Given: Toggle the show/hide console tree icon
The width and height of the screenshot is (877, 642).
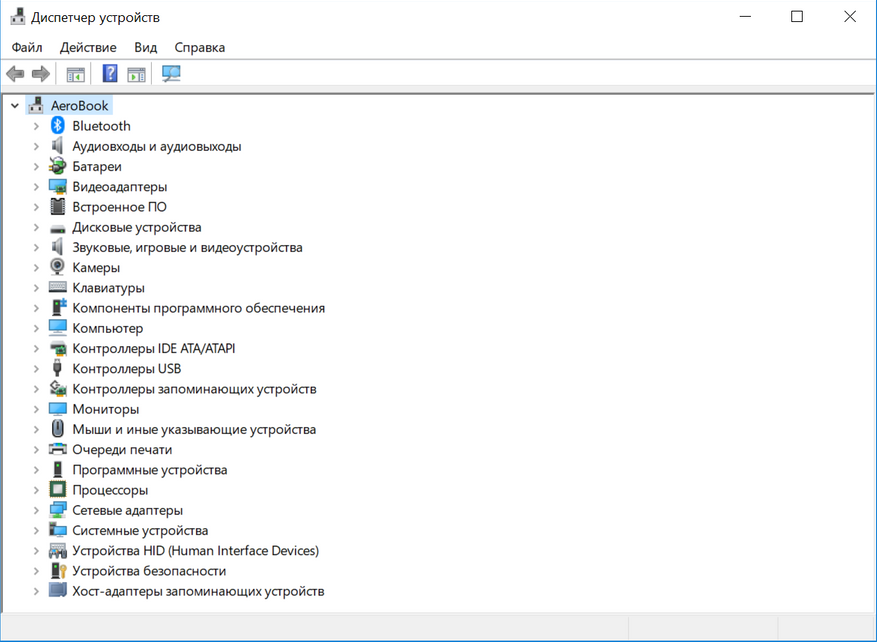Looking at the screenshot, I should 75,74.
